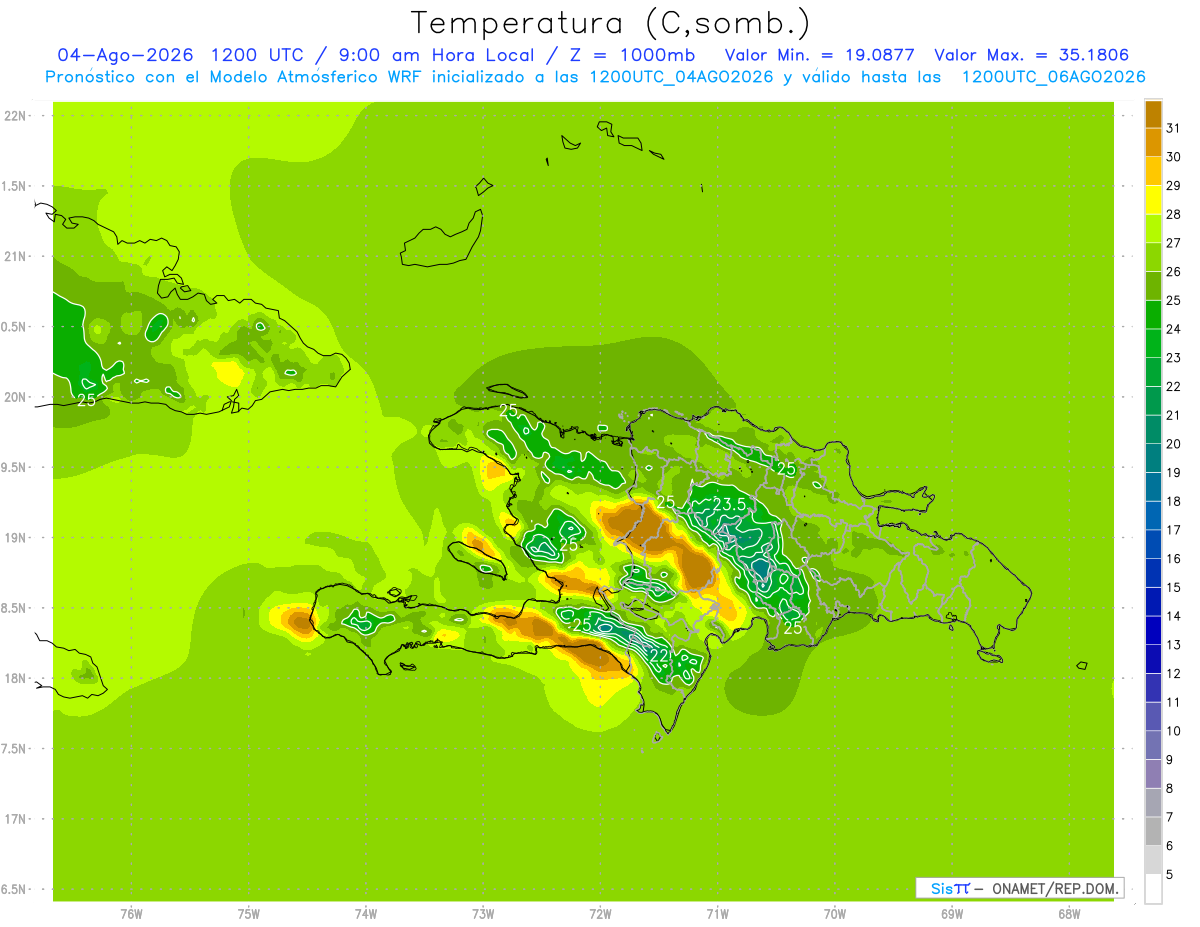Click the '18N' latitude axis label
Viewport: 1200px width, 927px height.
tap(14, 679)
